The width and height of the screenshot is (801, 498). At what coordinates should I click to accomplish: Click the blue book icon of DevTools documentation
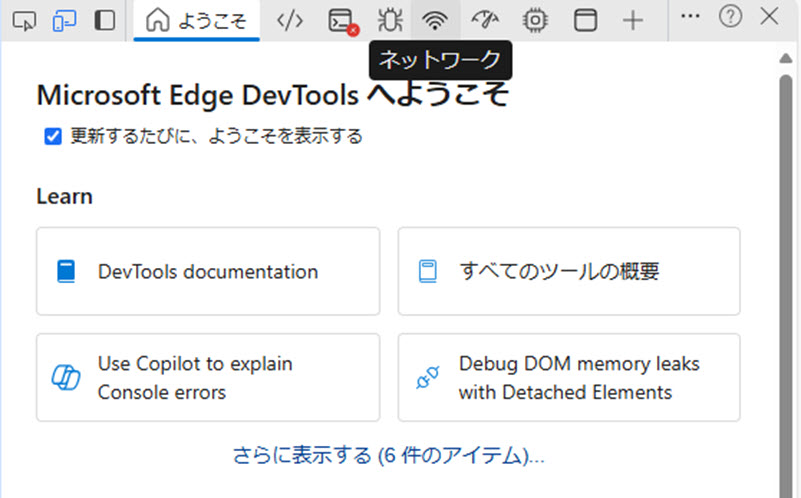[x=66, y=272]
